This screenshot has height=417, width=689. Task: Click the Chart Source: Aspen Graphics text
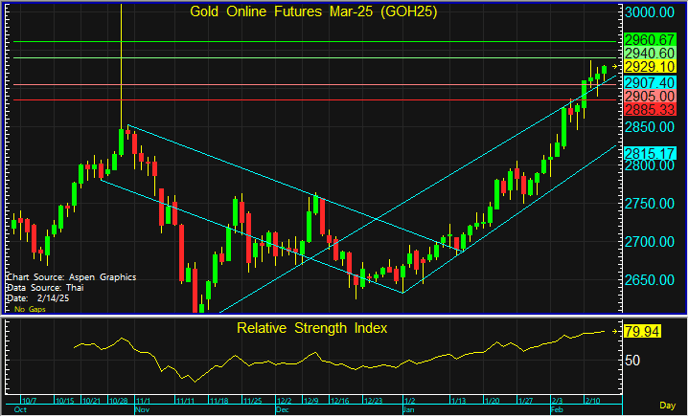[70, 277]
